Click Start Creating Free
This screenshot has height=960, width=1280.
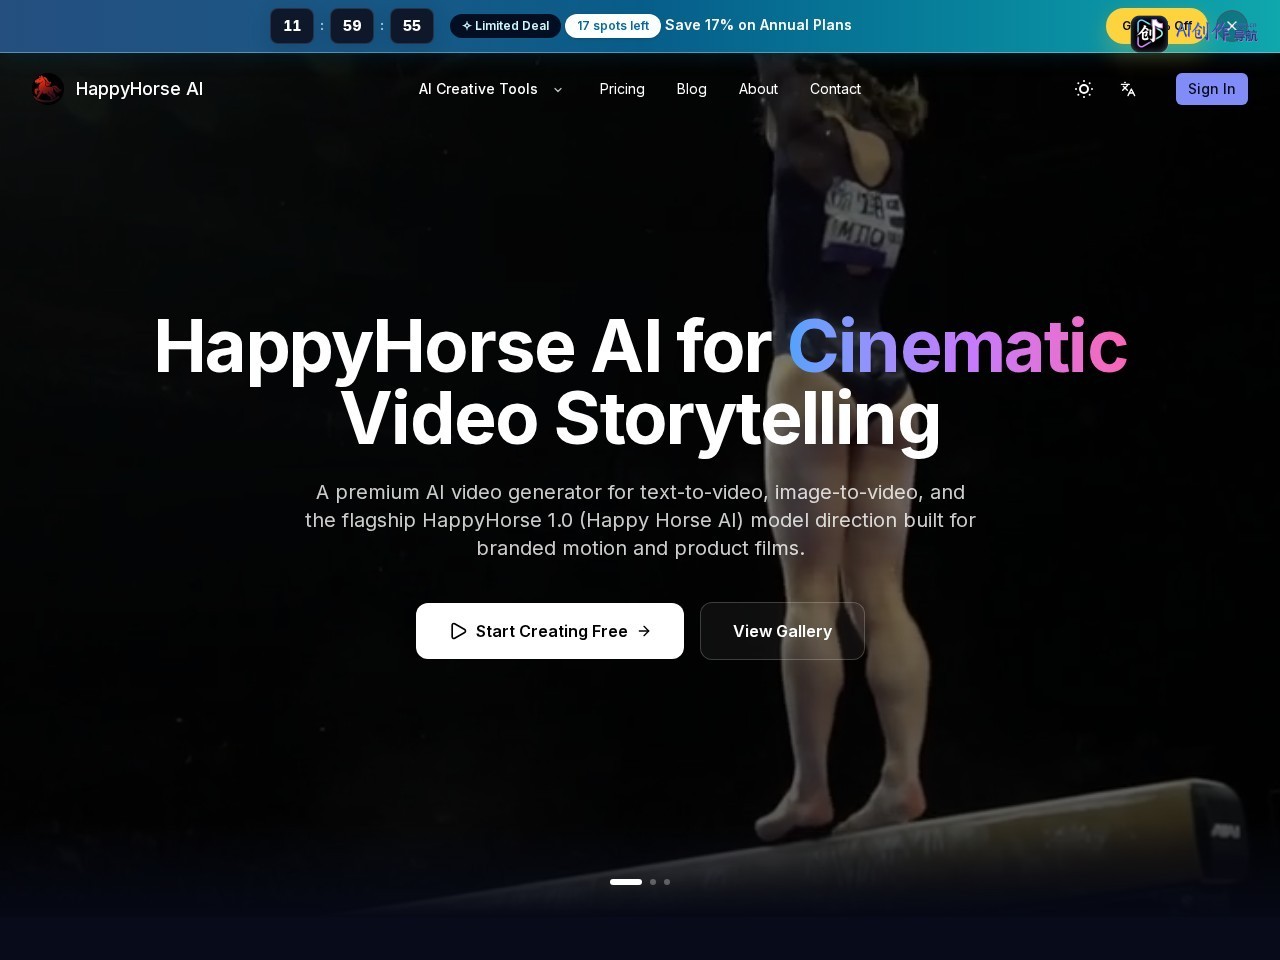[x=550, y=631]
